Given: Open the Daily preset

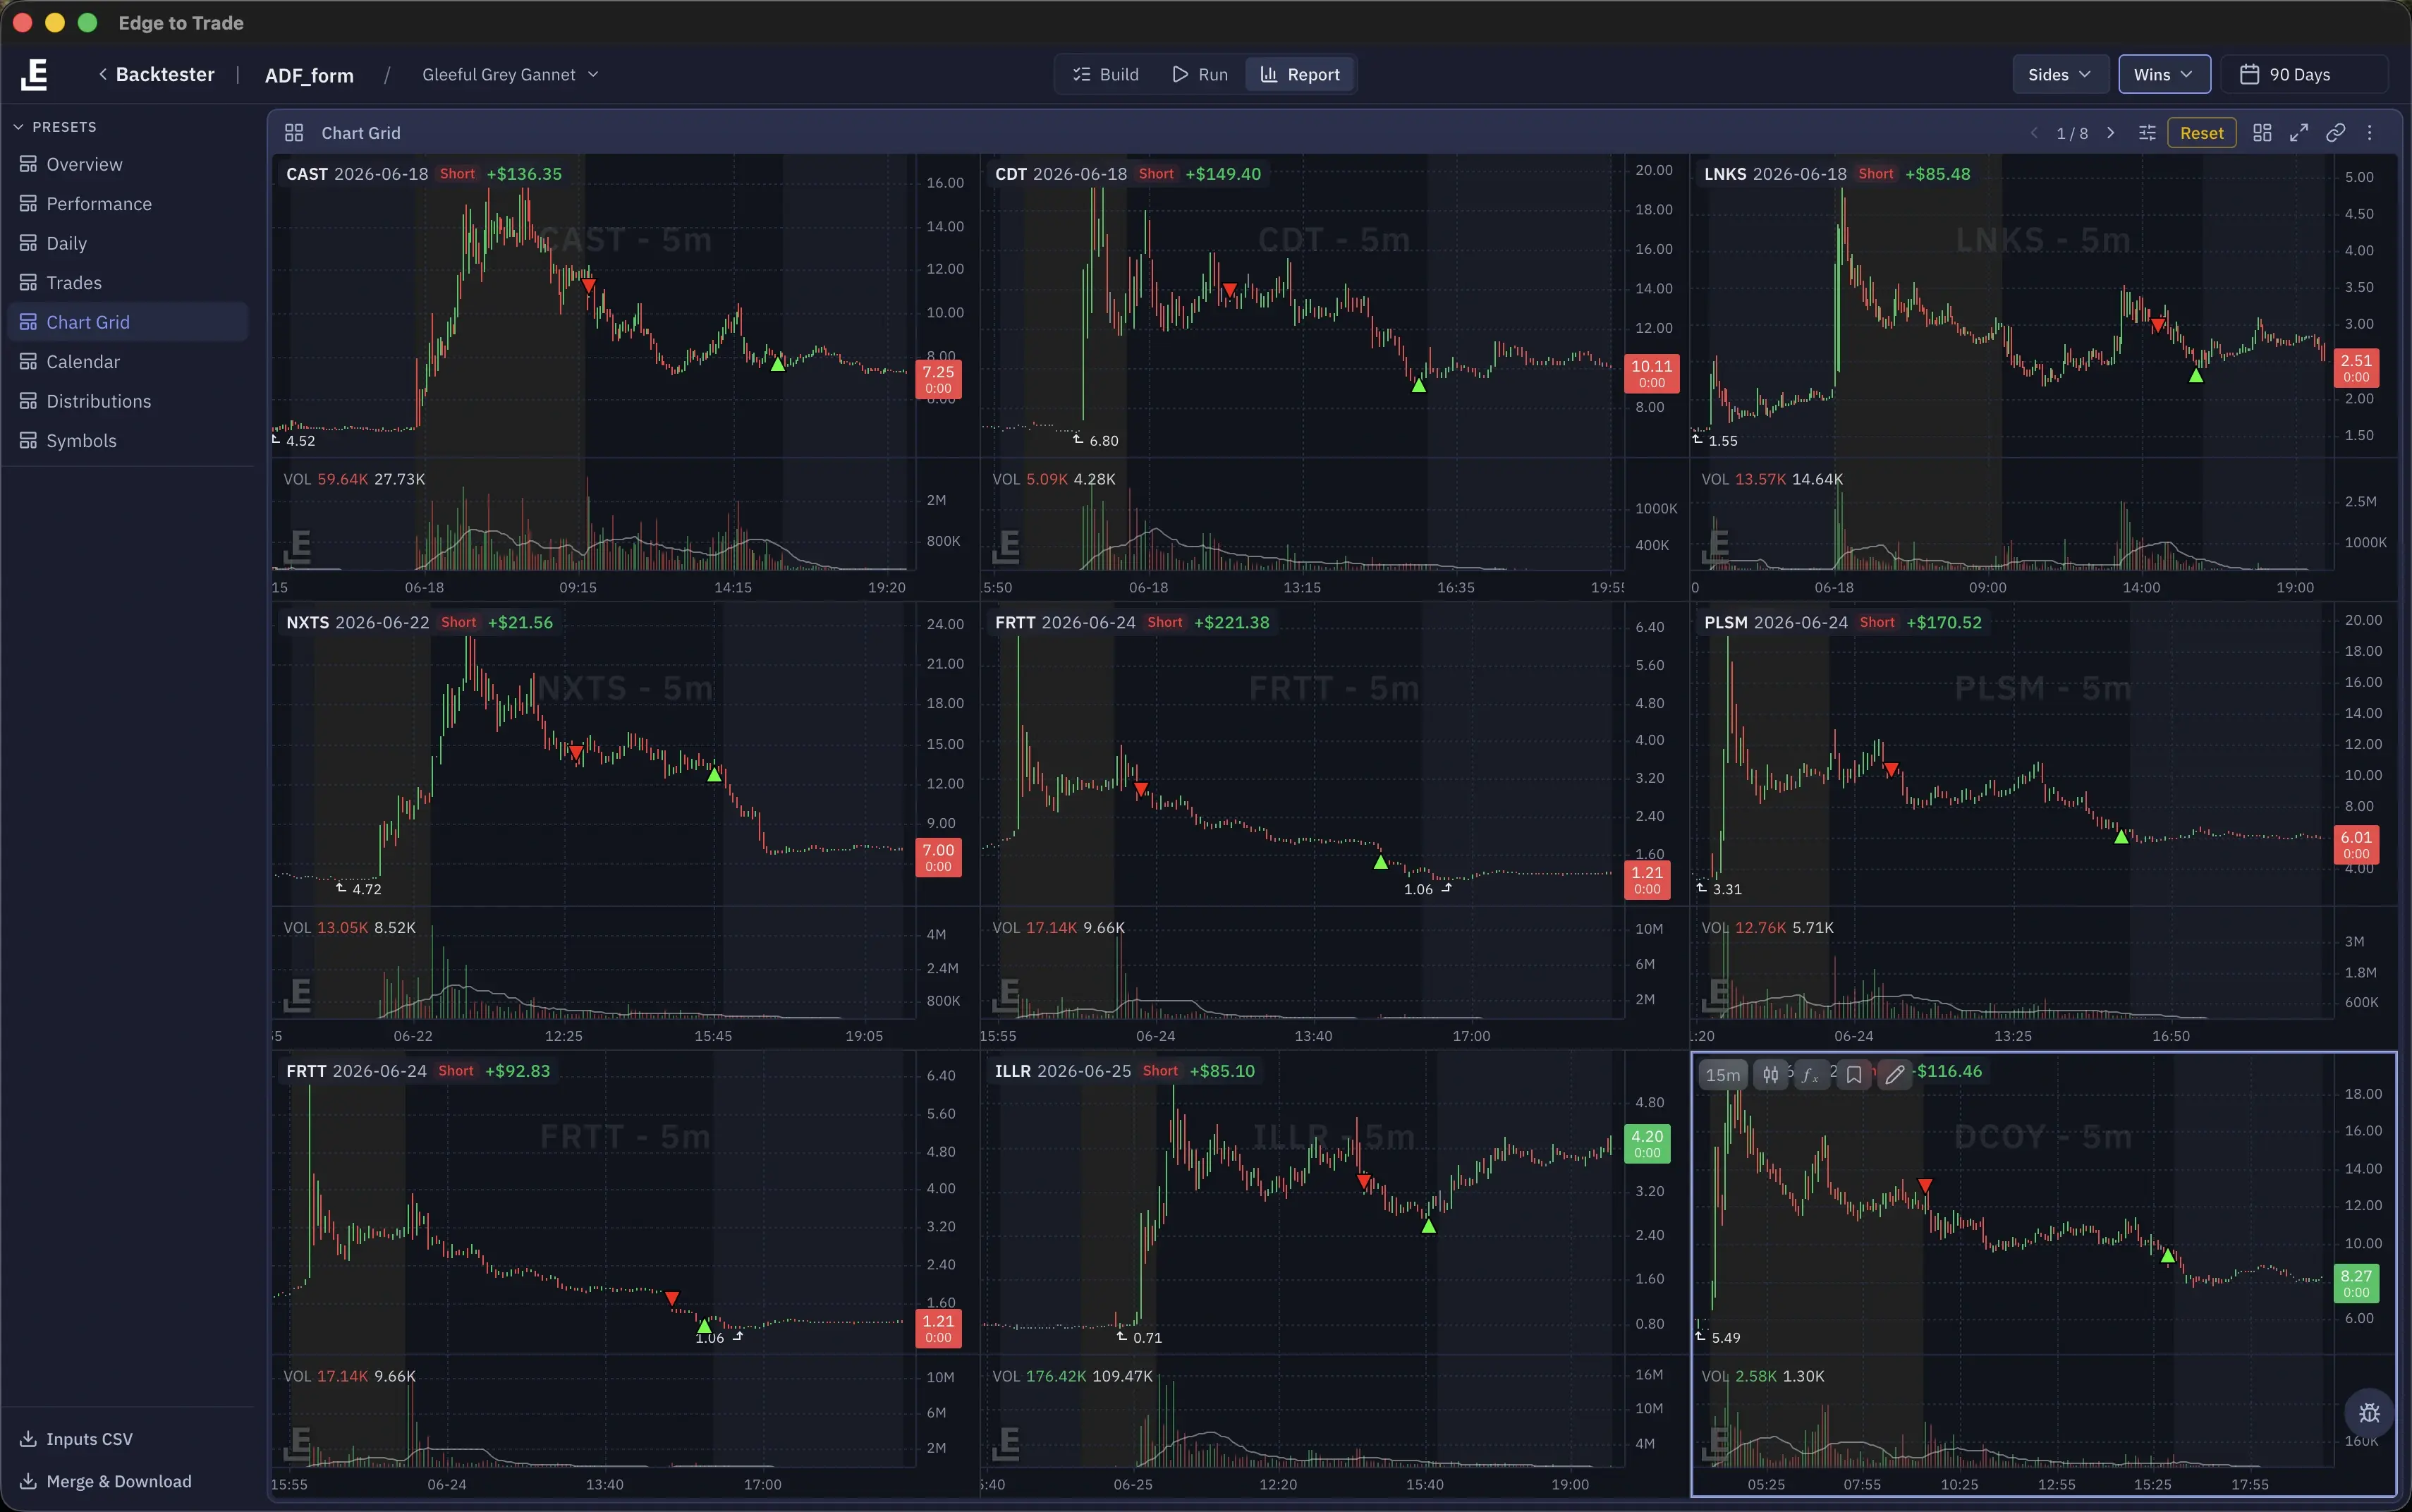Looking at the screenshot, I should (128, 243).
